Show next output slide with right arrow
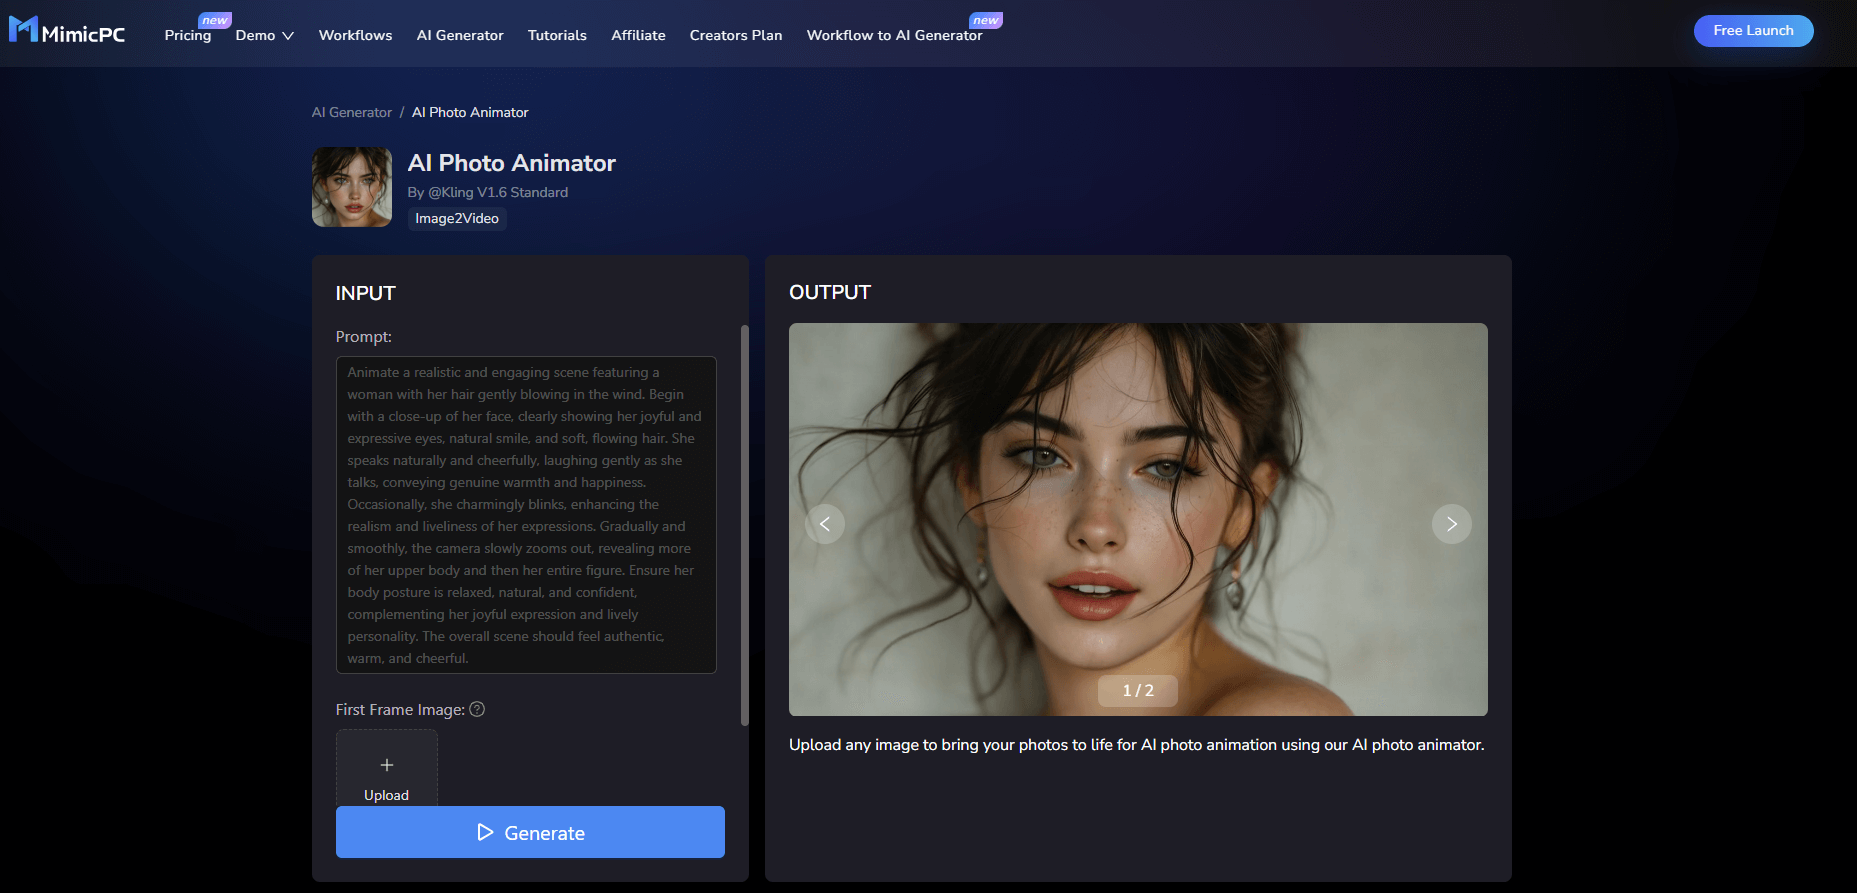 (1451, 524)
